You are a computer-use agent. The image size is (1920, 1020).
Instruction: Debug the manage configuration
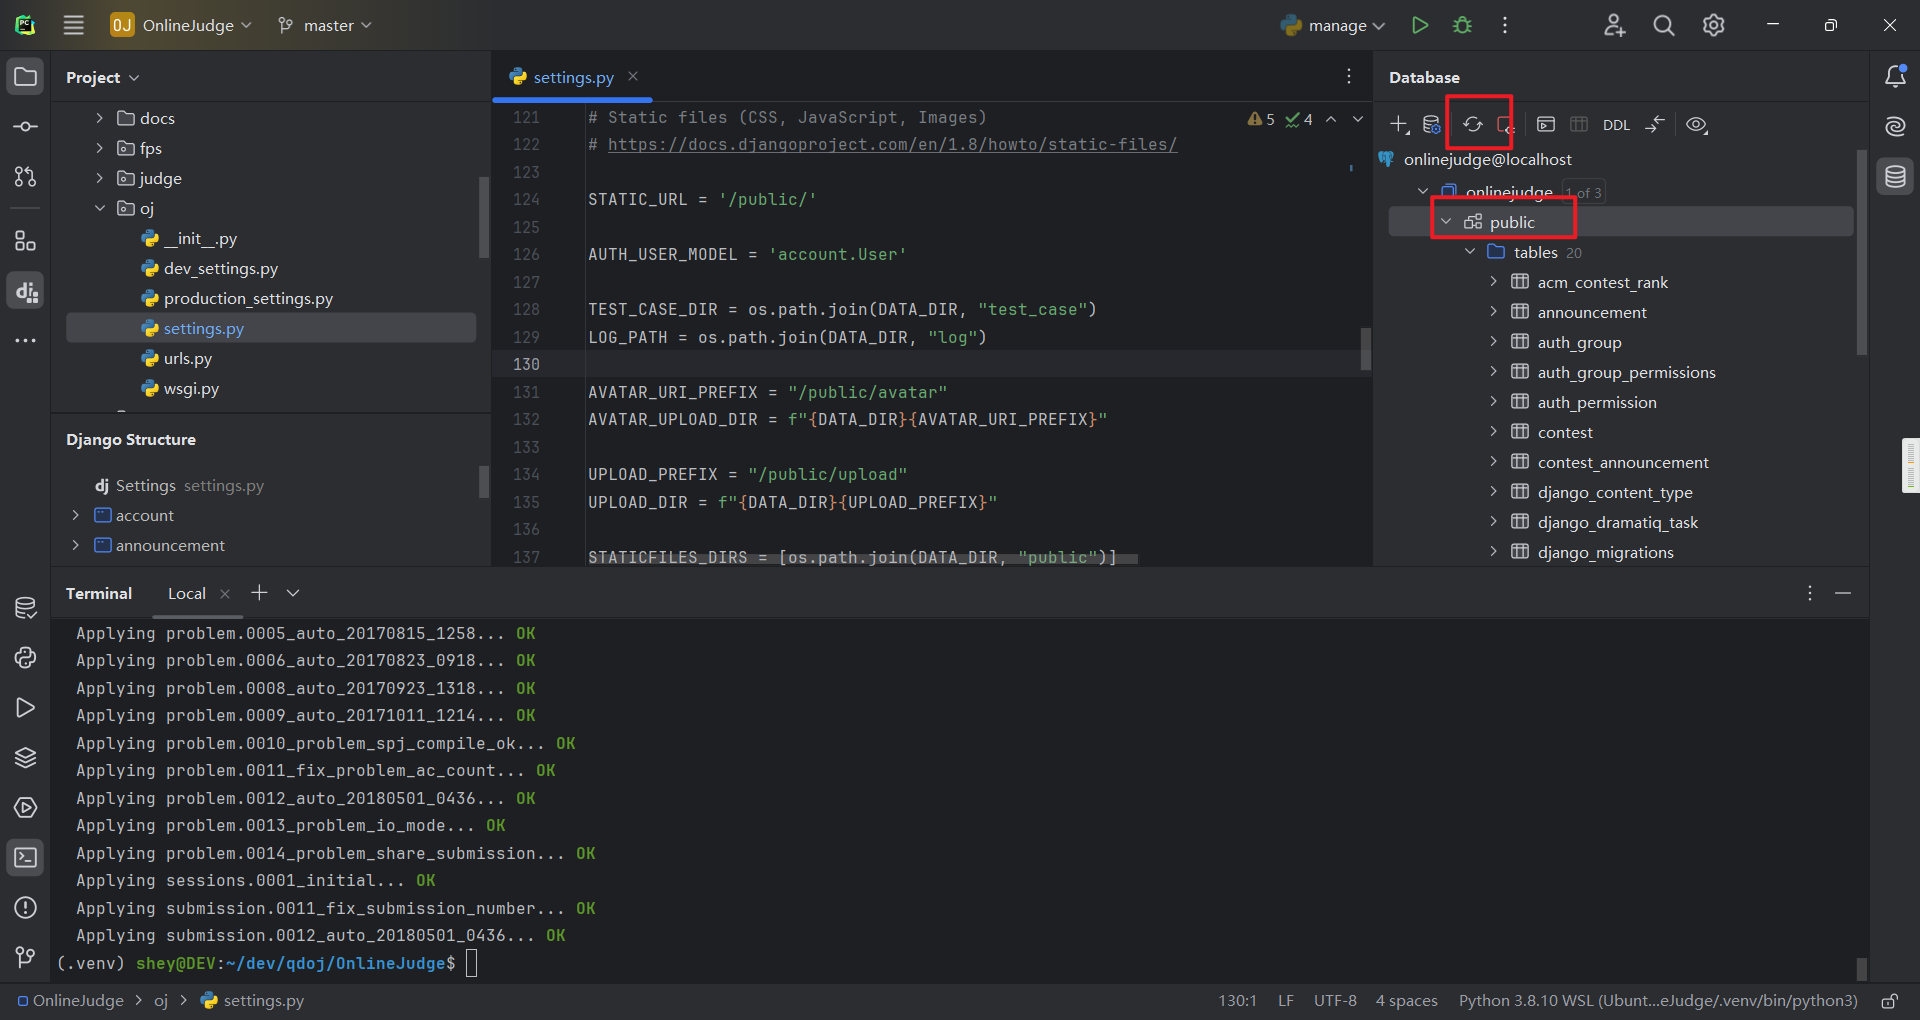point(1463,25)
